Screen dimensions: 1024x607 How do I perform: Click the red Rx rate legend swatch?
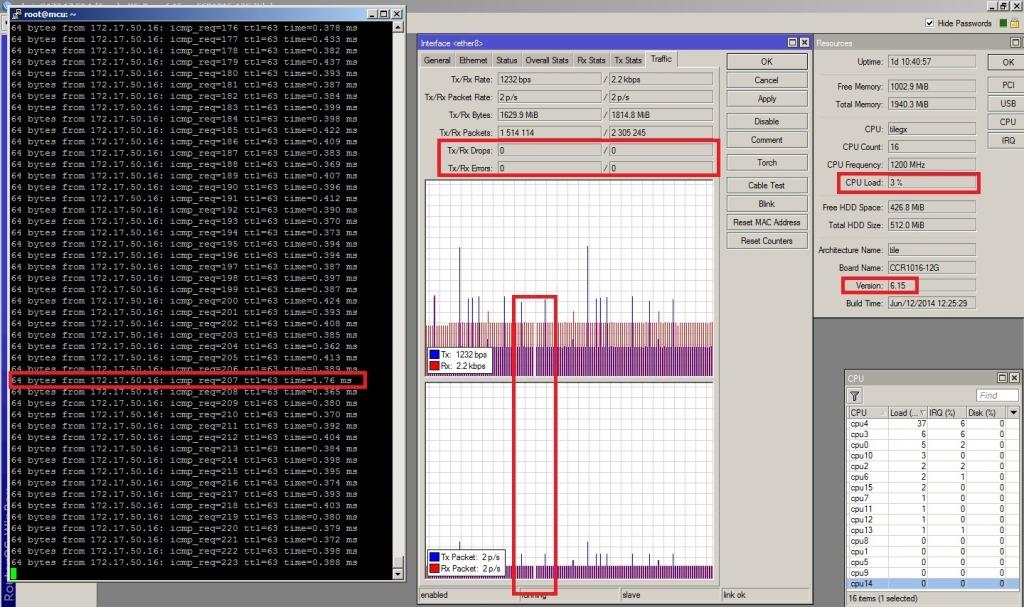pos(434,366)
